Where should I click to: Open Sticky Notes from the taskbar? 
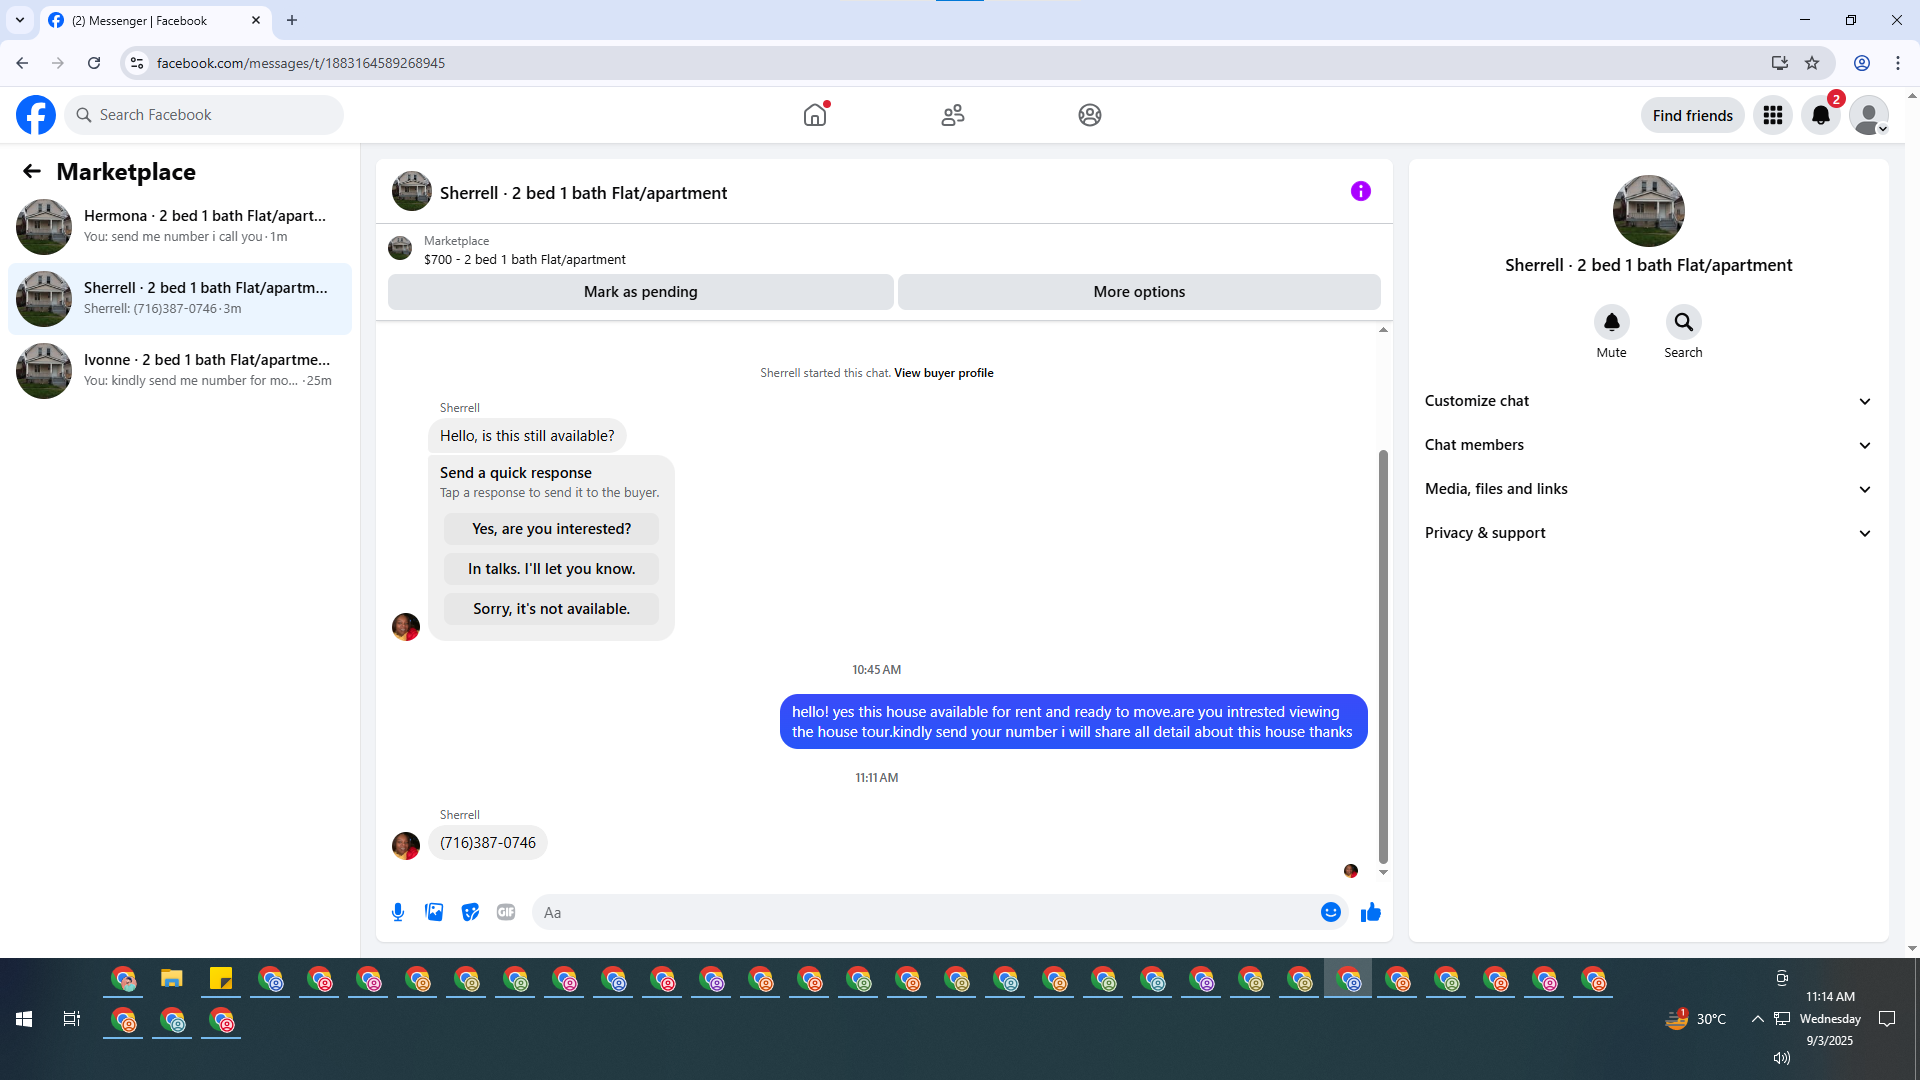(x=221, y=979)
